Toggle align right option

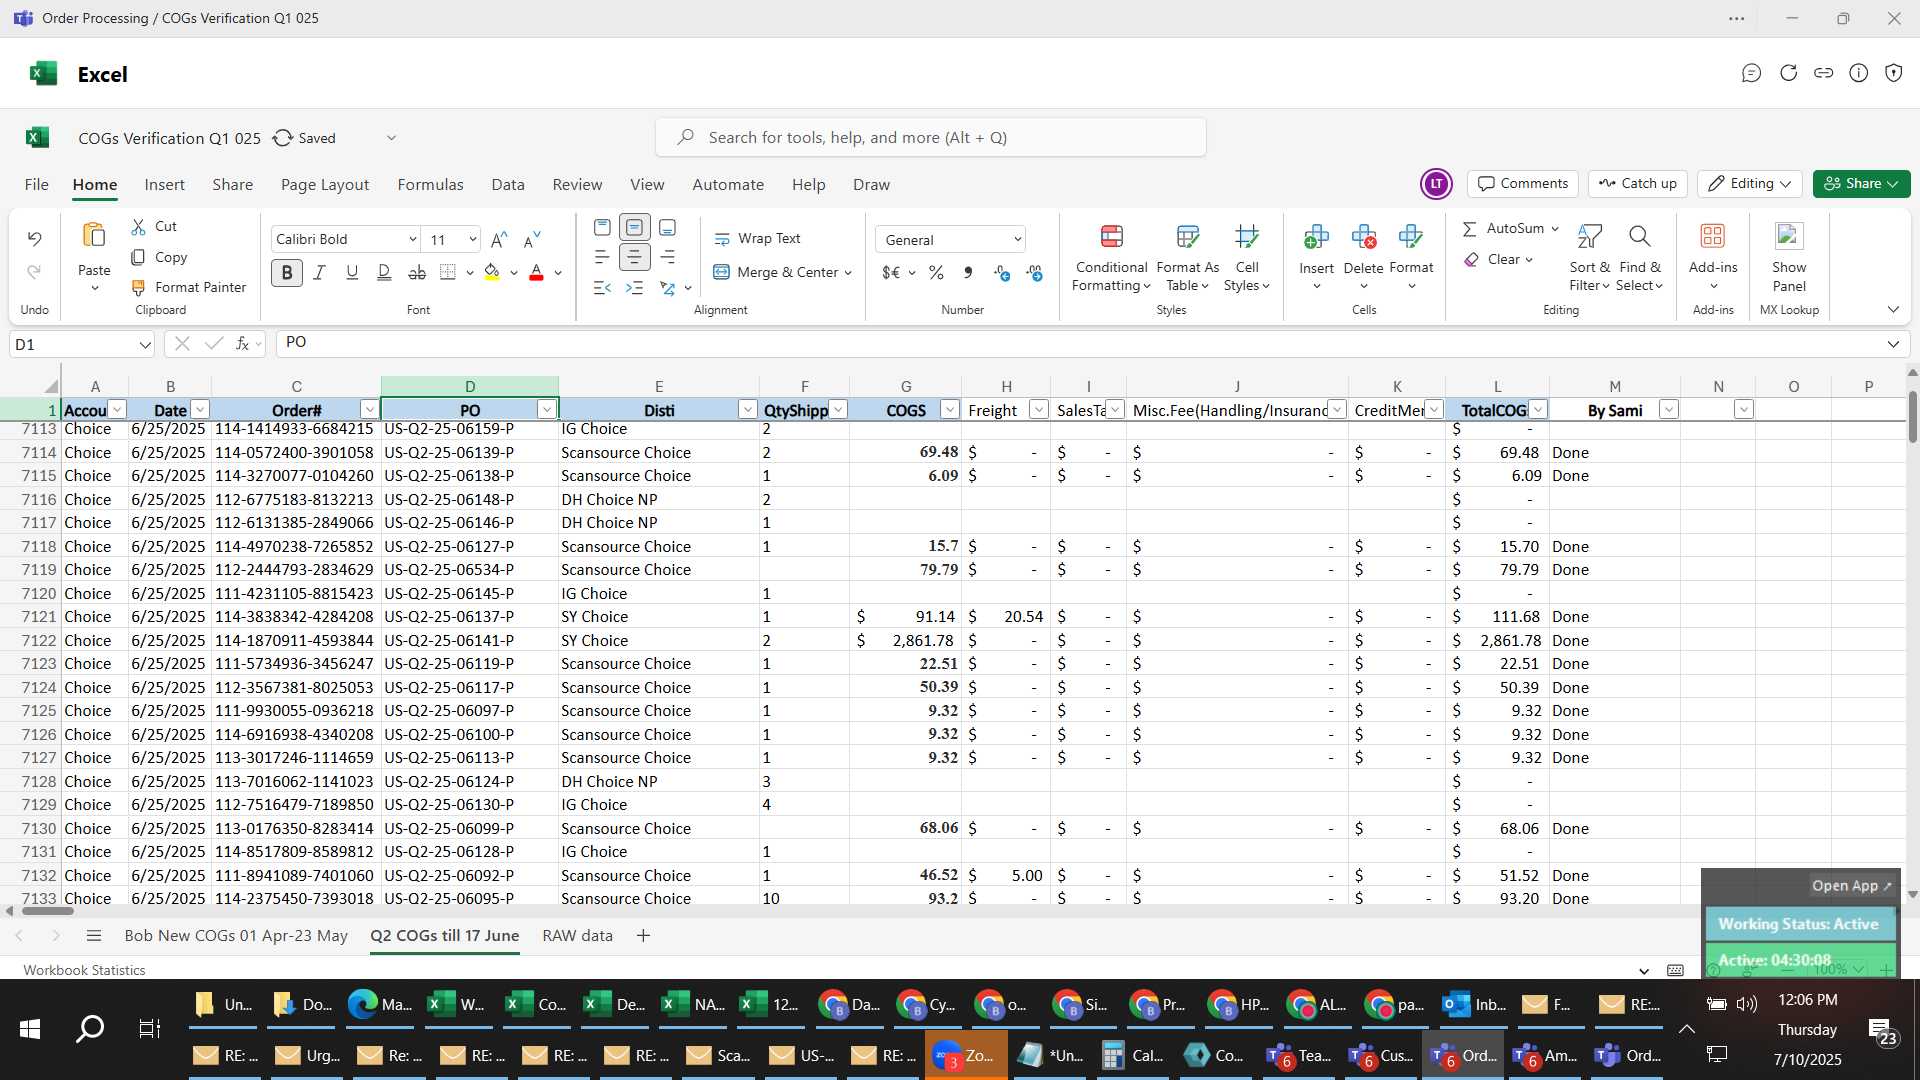(667, 257)
